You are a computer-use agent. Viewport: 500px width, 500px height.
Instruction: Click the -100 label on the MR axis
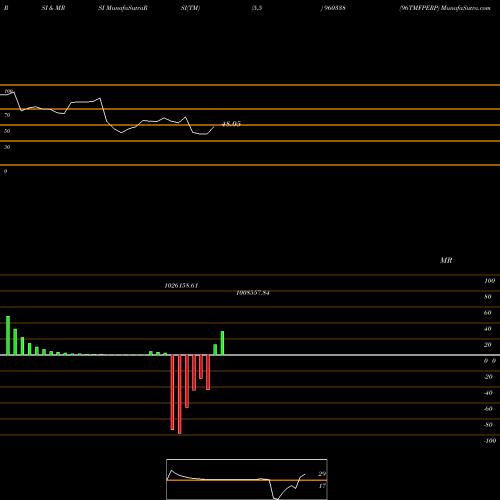click(x=489, y=441)
